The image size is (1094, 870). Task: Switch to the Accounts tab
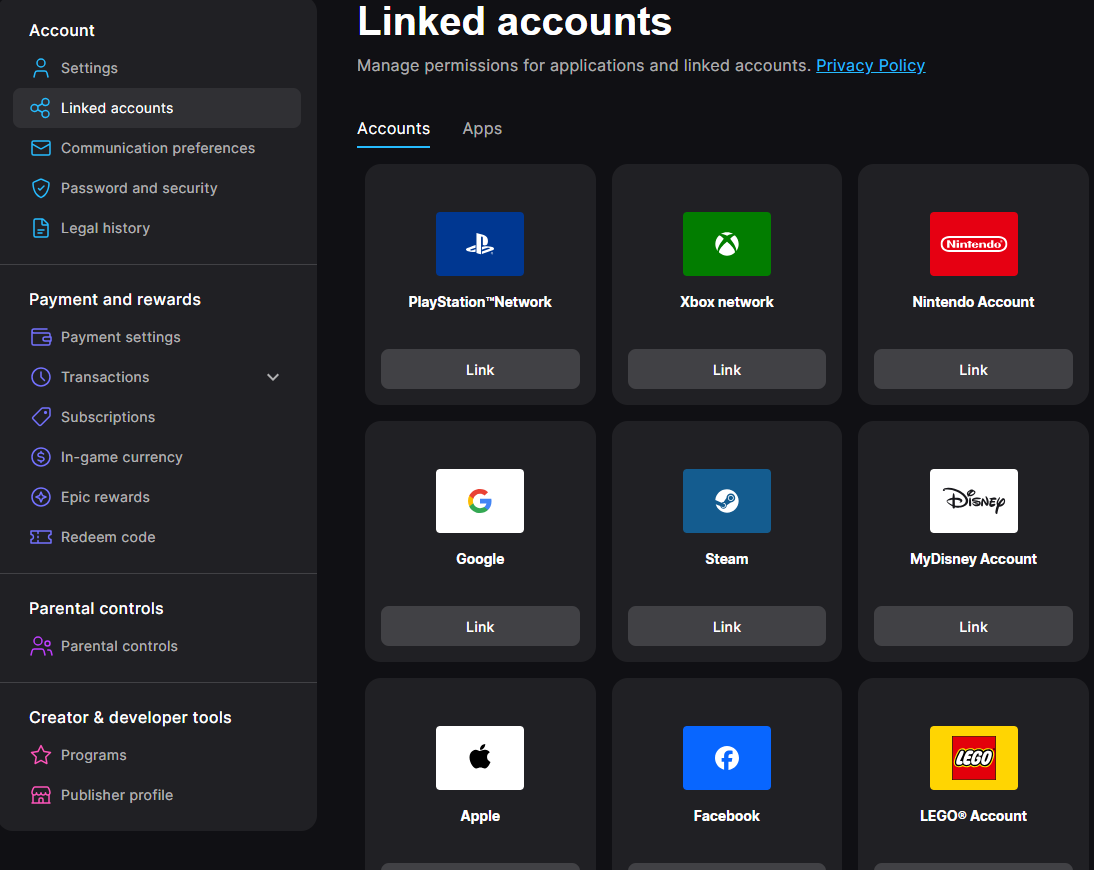point(394,129)
